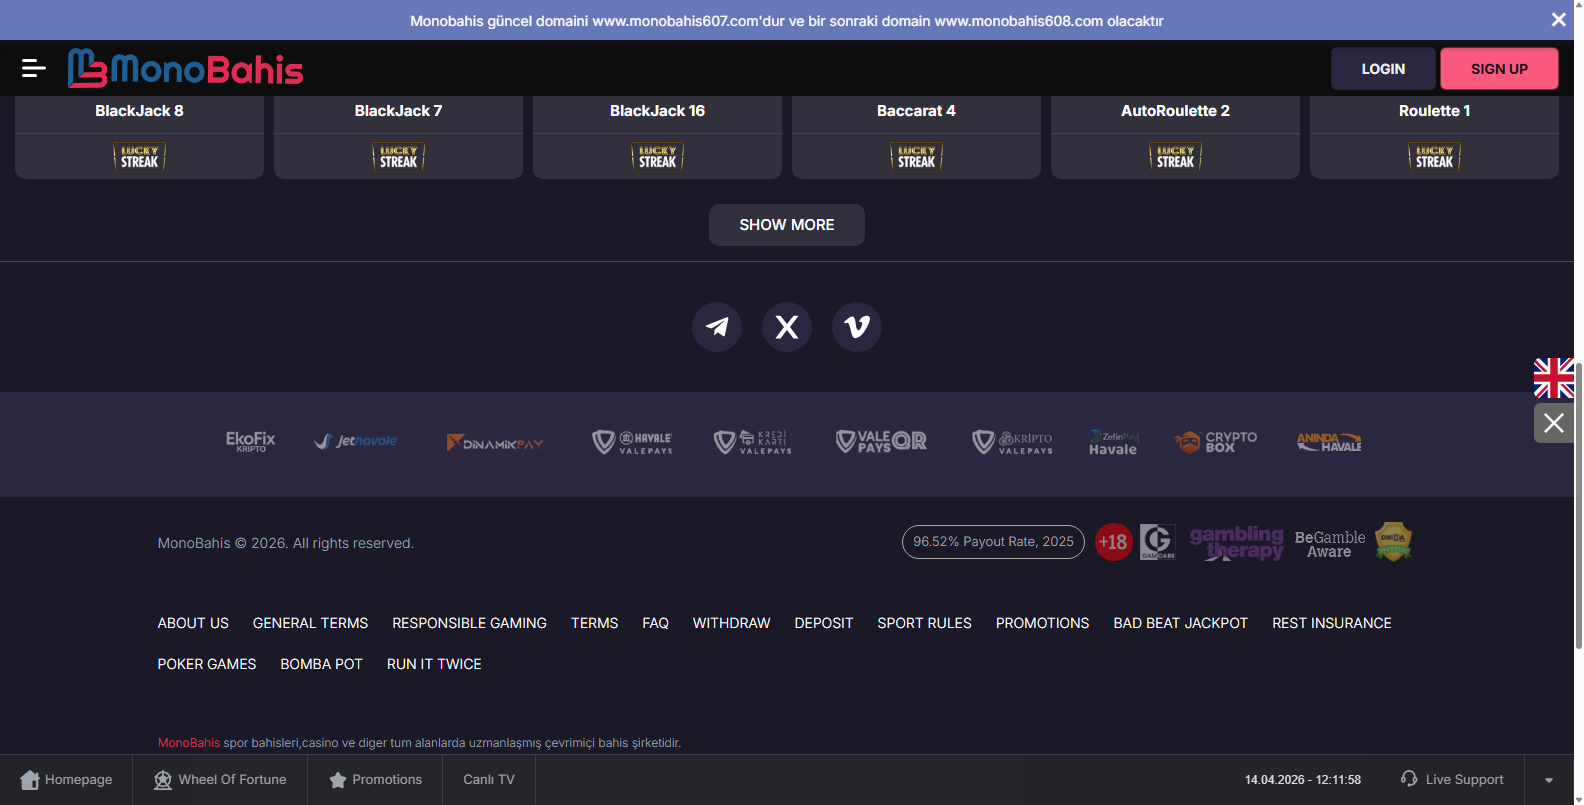Open the WITHDRAW footer link
Viewport: 1584px width, 805px height.
click(x=731, y=623)
